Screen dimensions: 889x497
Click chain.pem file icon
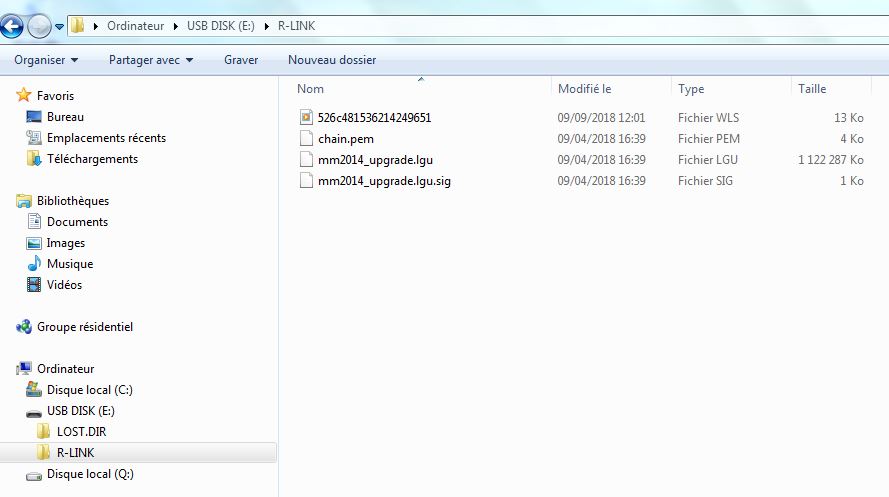pyautogui.click(x=306, y=138)
